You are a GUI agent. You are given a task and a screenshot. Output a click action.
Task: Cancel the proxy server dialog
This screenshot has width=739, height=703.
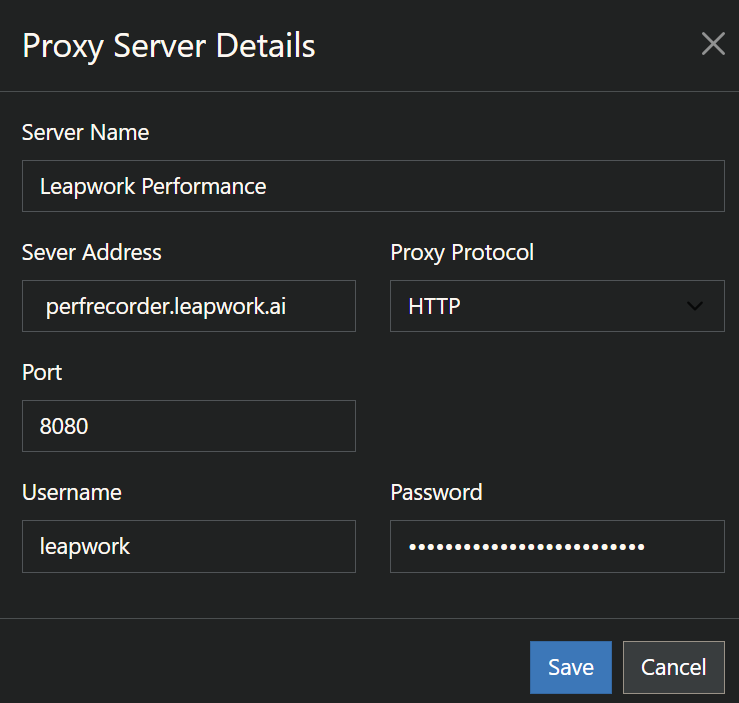tap(673, 667)
